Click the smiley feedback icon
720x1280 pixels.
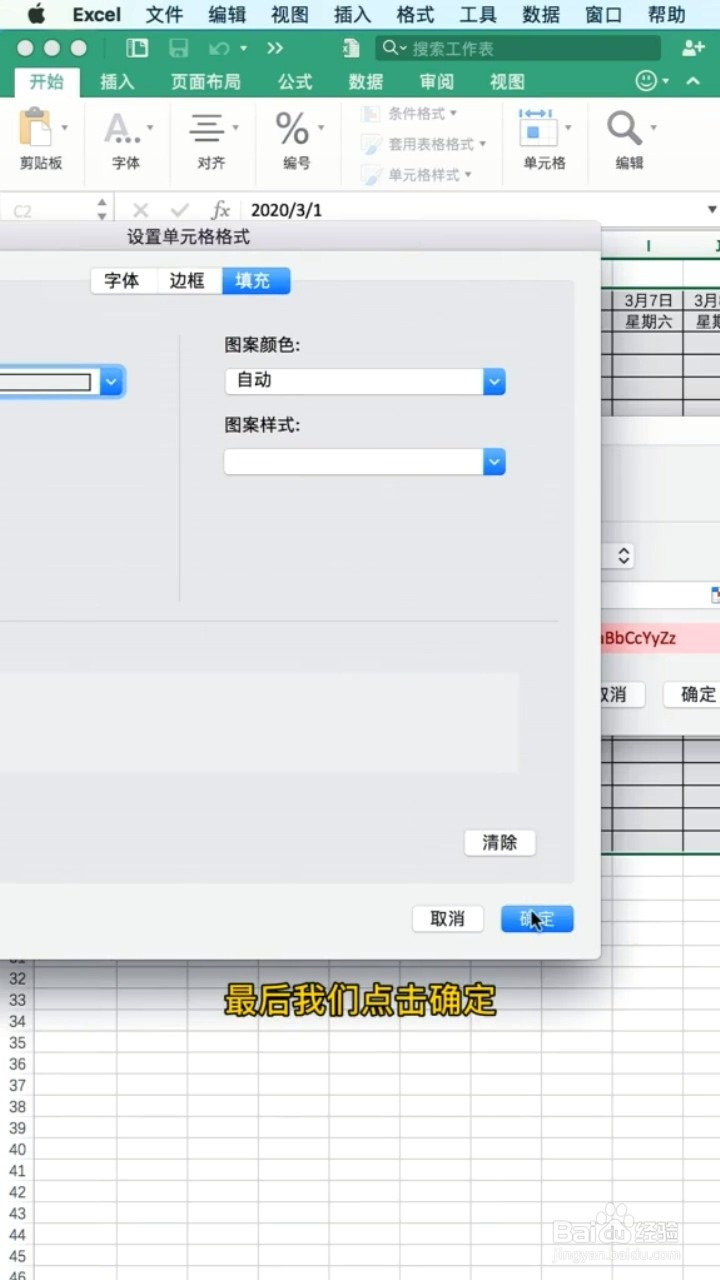pyautogui.click(x=647, y=81)
